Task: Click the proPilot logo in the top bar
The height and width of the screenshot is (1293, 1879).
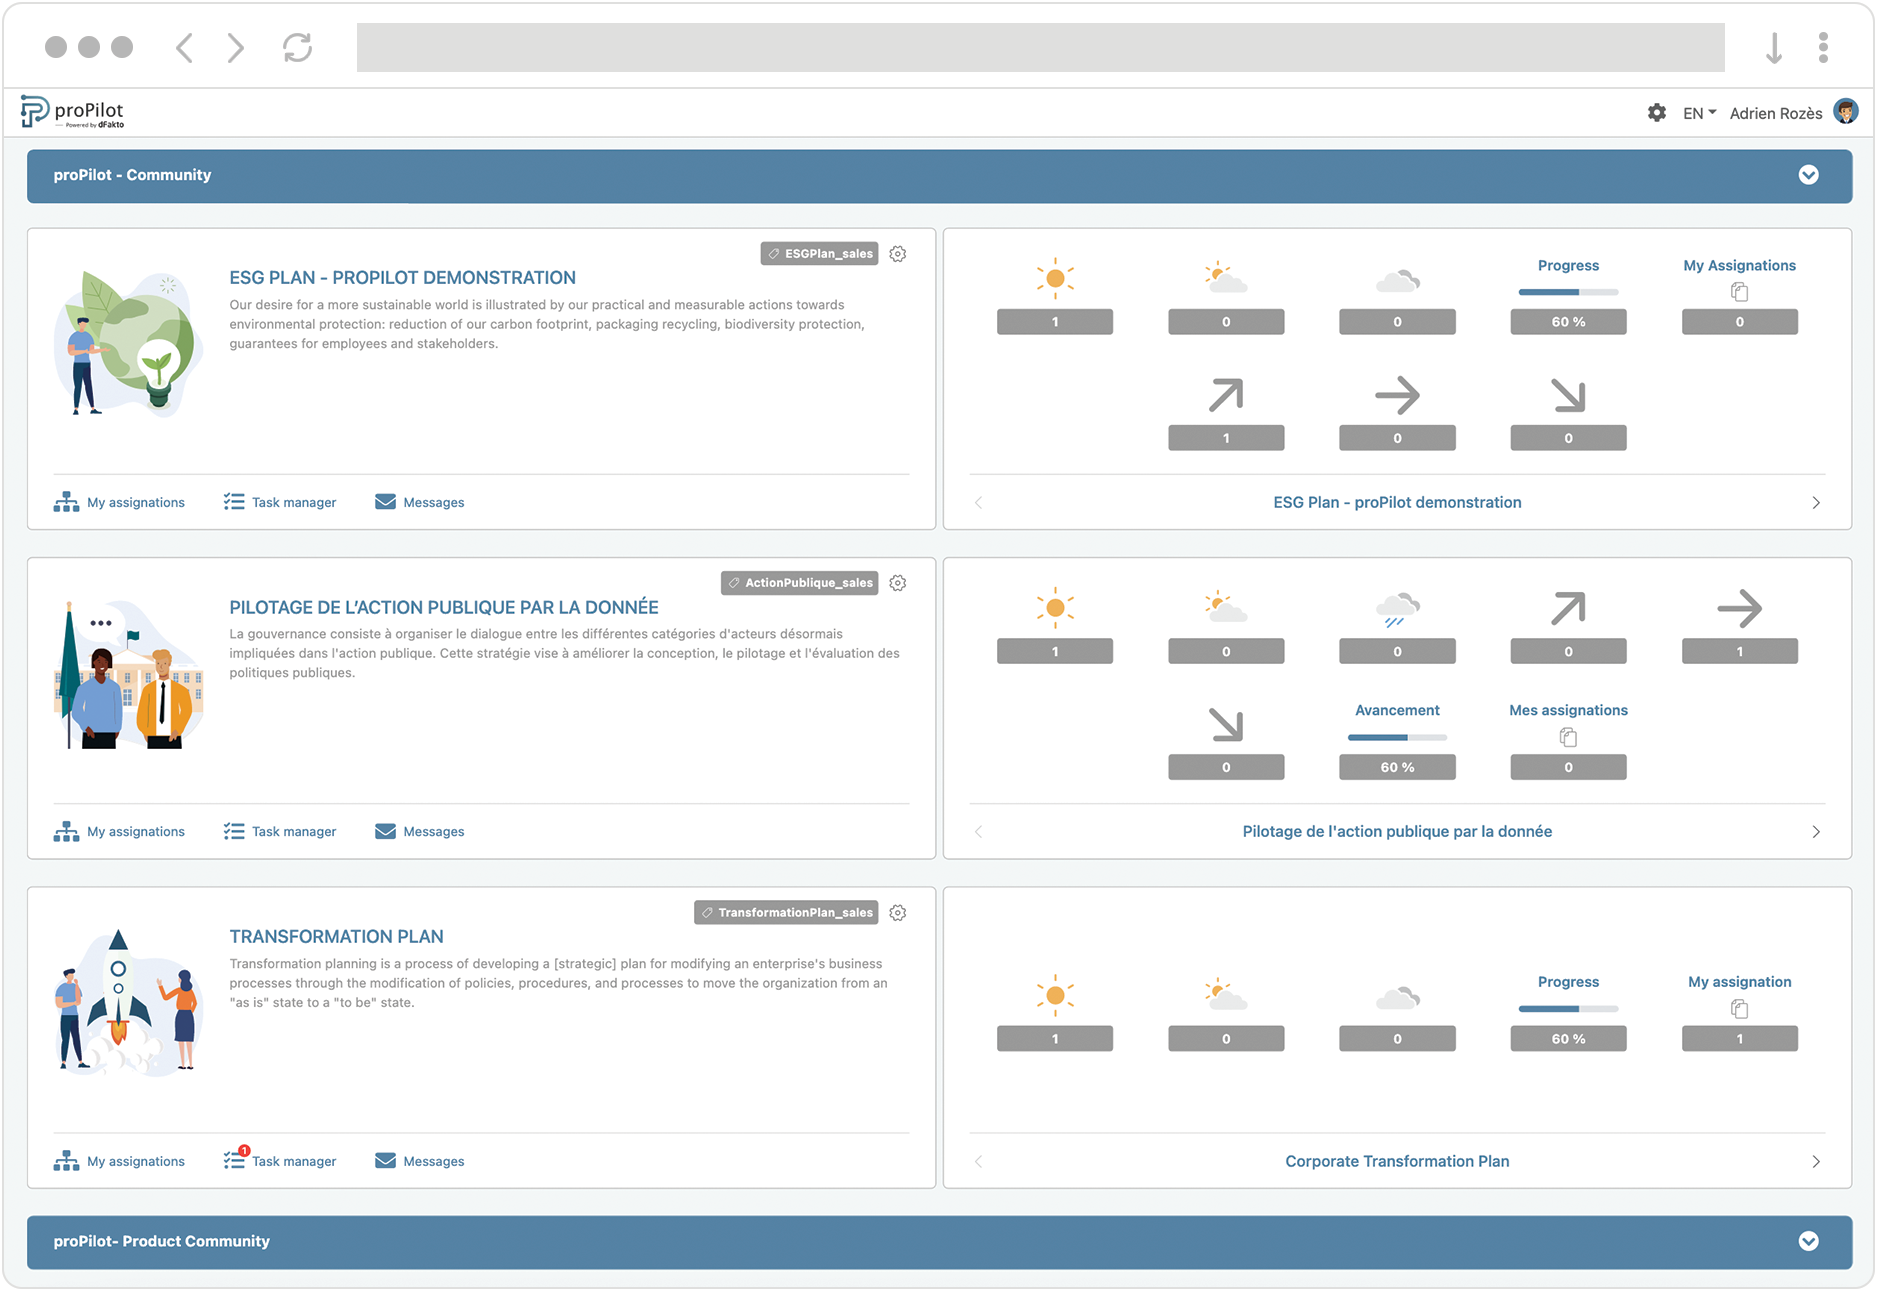Action: (x=72, y=111)
